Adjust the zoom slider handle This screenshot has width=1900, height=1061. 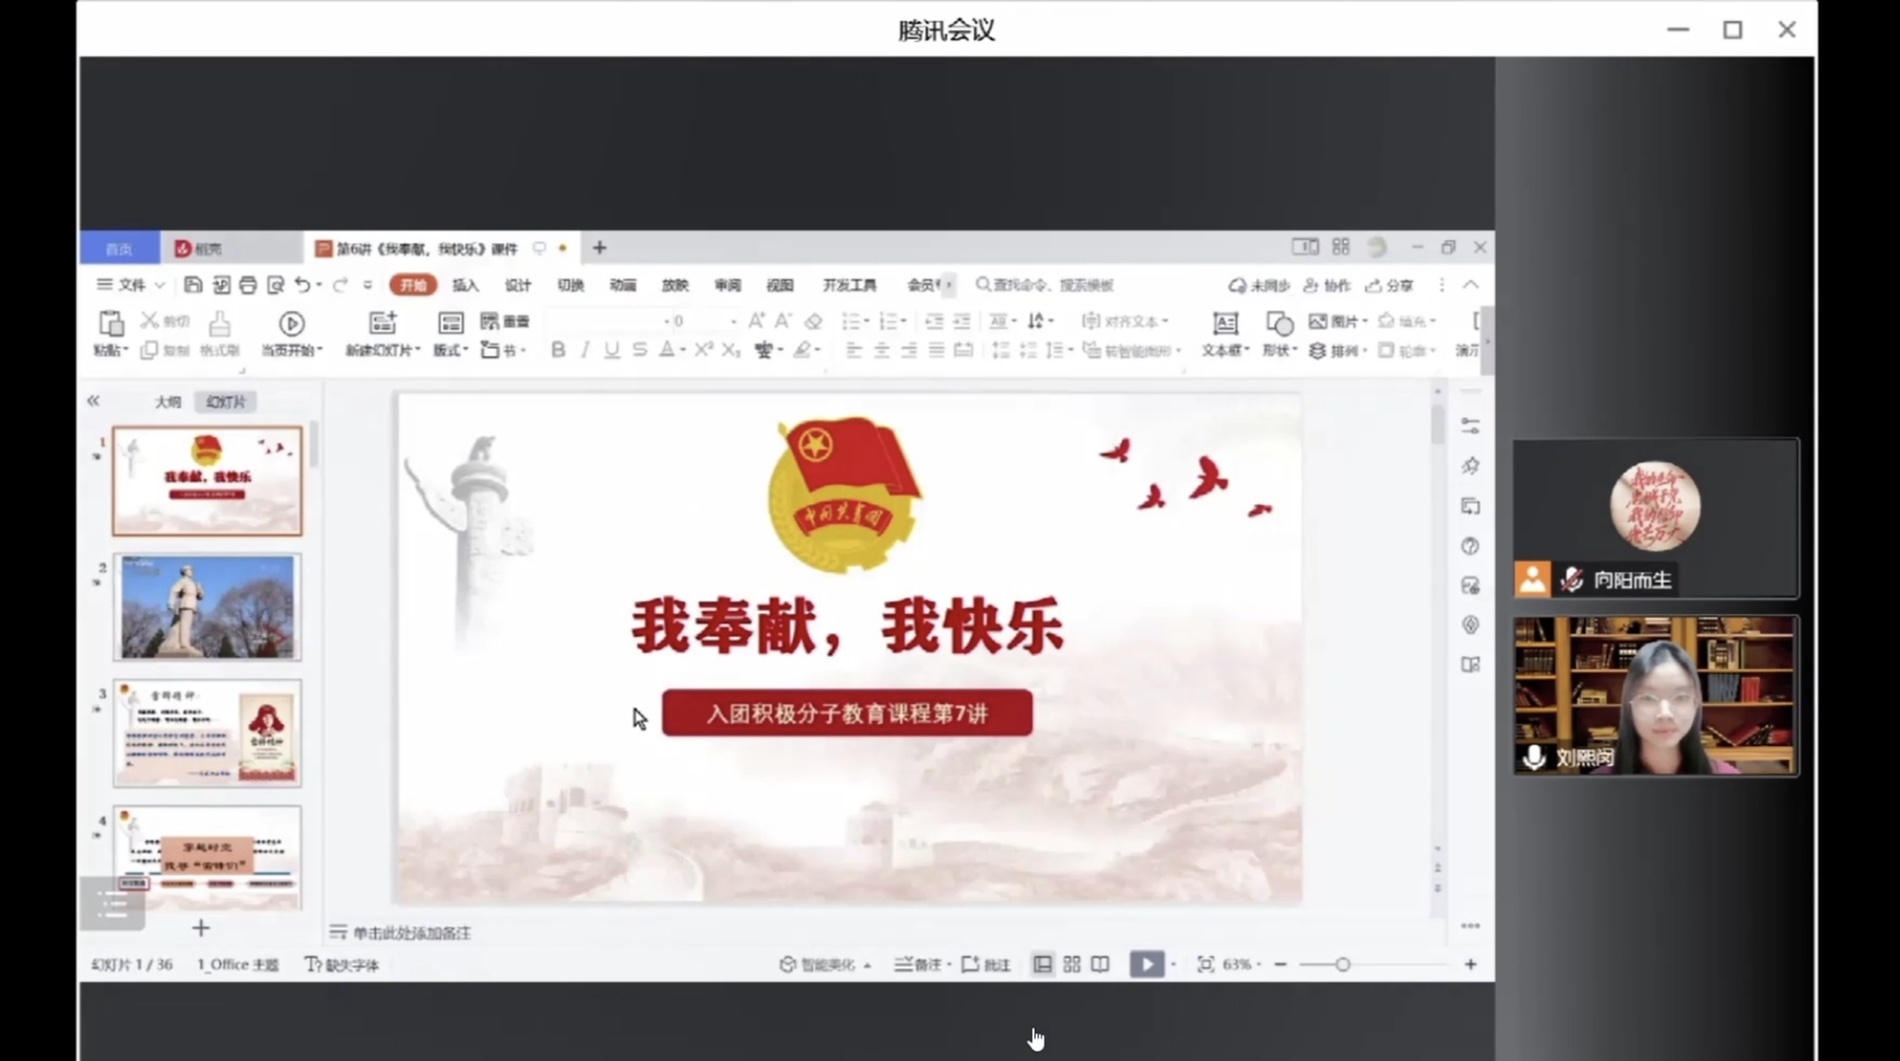[x=1342, y=964]
